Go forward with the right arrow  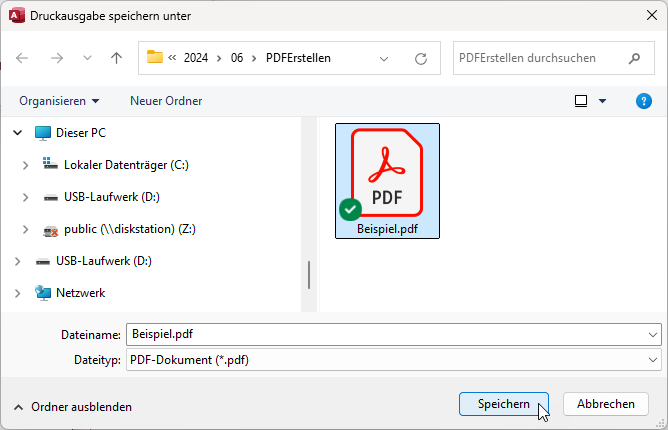57,58
